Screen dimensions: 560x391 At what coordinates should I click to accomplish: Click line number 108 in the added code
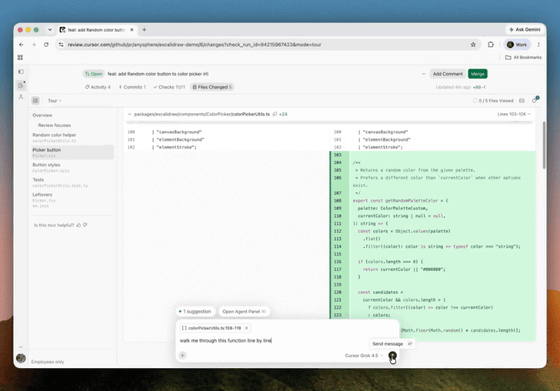[x=338, y=201]
